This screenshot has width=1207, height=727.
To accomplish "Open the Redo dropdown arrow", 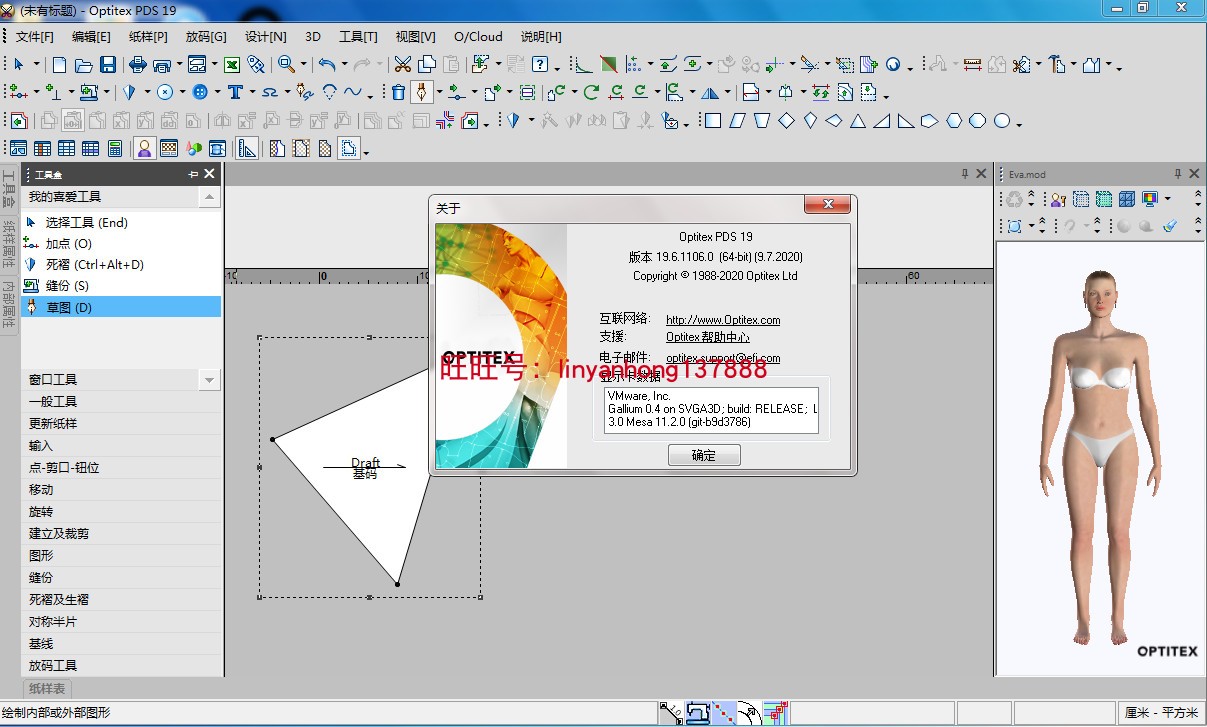I will 379,62.
